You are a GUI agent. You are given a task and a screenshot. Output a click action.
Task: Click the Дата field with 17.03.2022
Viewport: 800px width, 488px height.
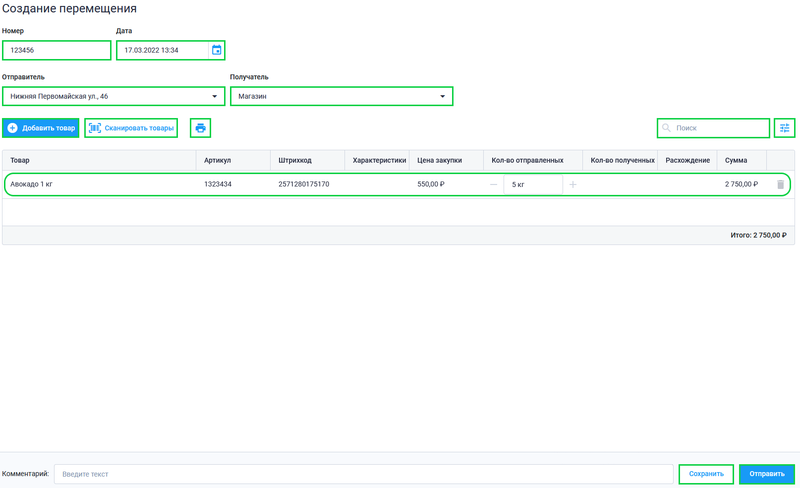click(x=162, y=50)
